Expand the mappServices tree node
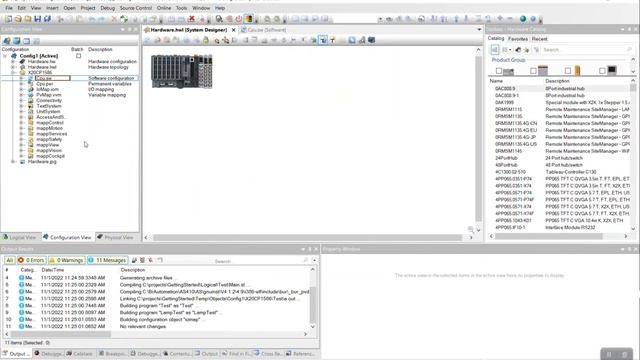The image size is (640, 360). [x=22, y=134]
